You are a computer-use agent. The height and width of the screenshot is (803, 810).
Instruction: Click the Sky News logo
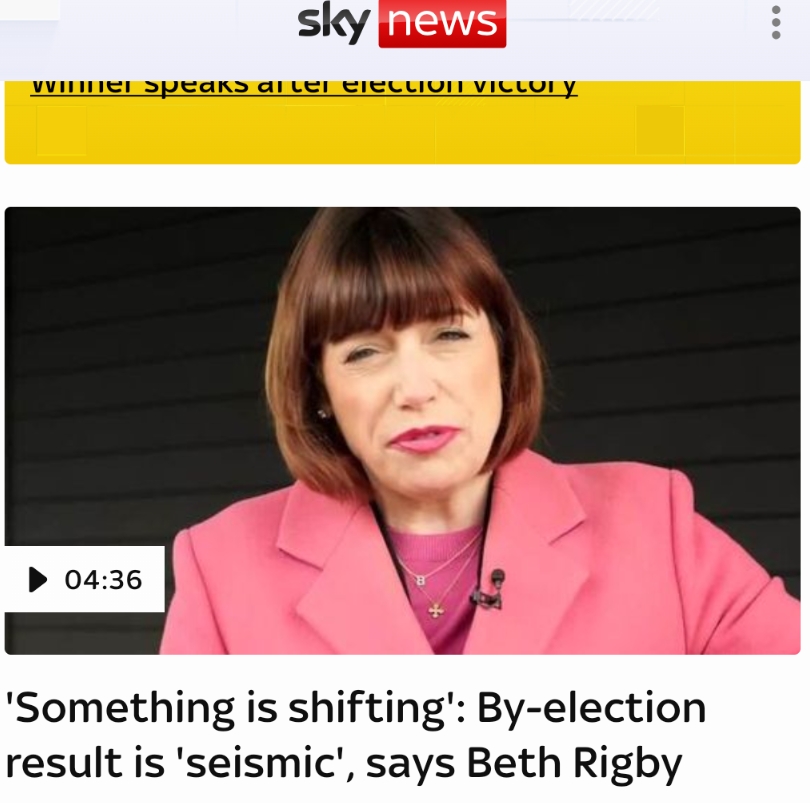pos(402,24)
